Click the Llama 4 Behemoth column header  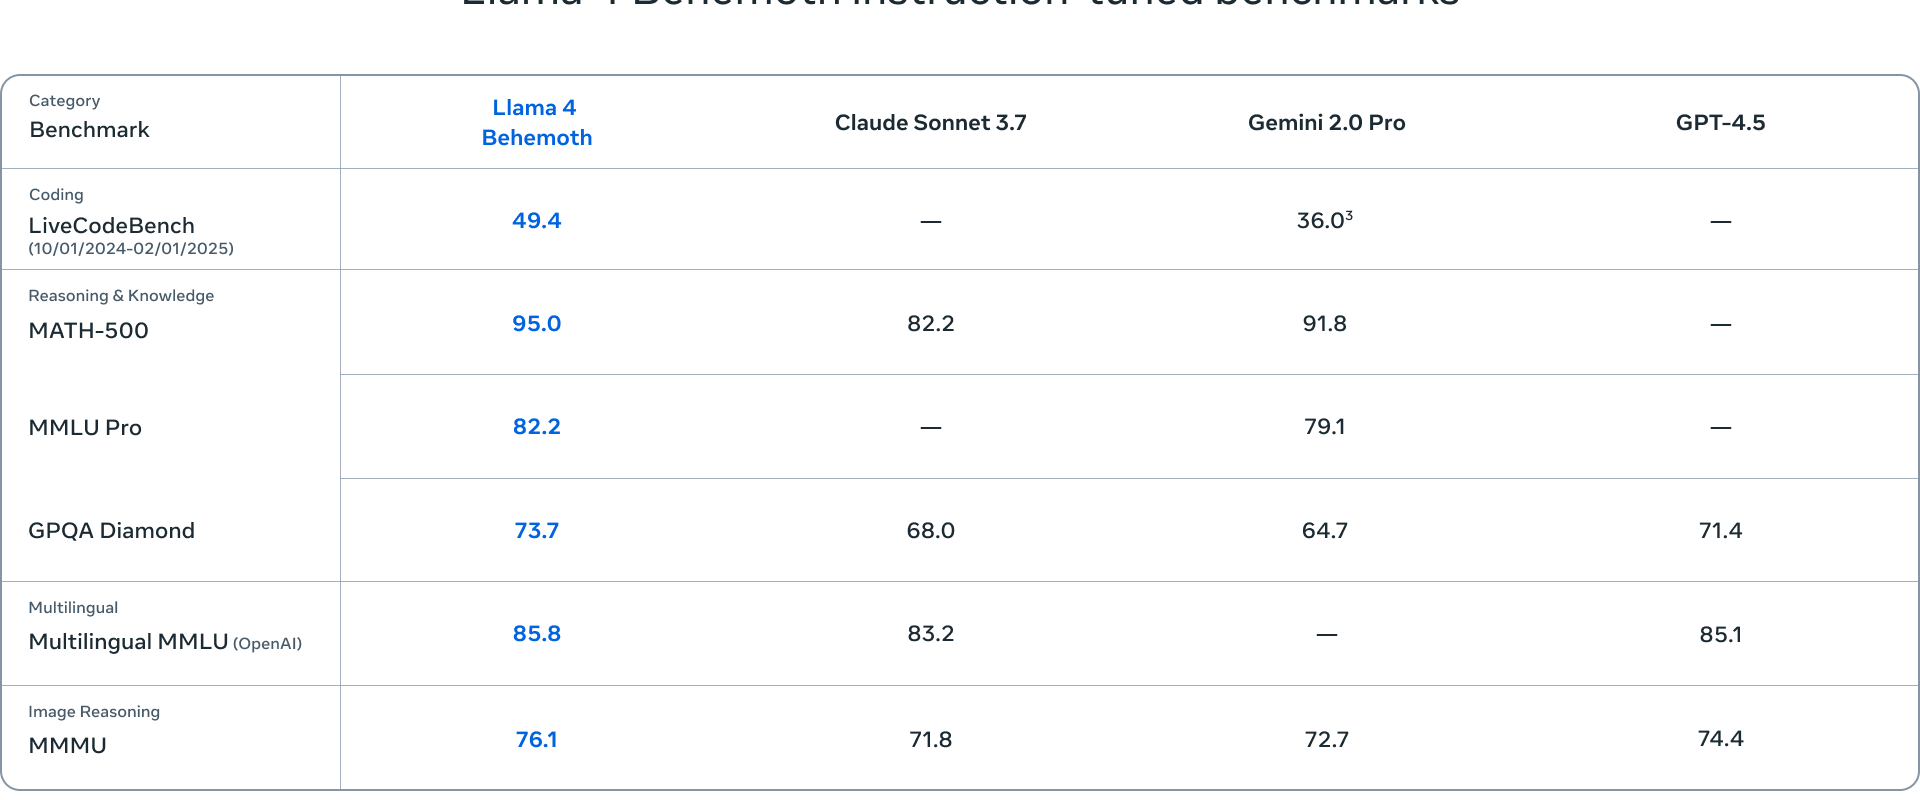click(536, 122)
